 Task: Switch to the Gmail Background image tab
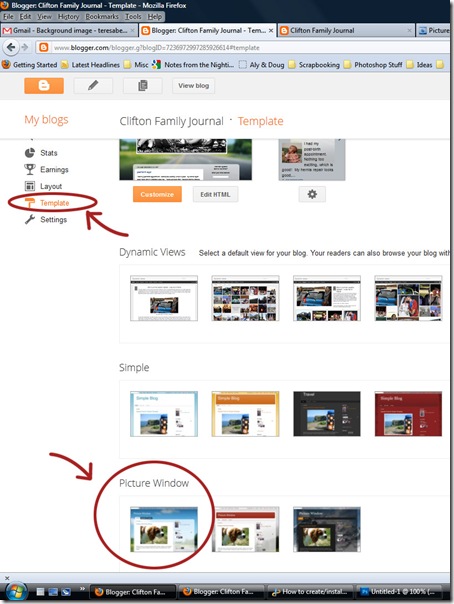point(69,30)
